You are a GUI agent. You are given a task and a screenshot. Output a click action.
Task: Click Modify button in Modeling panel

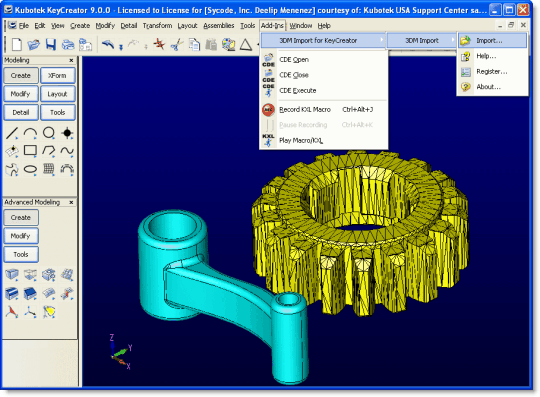click(21, 94)
